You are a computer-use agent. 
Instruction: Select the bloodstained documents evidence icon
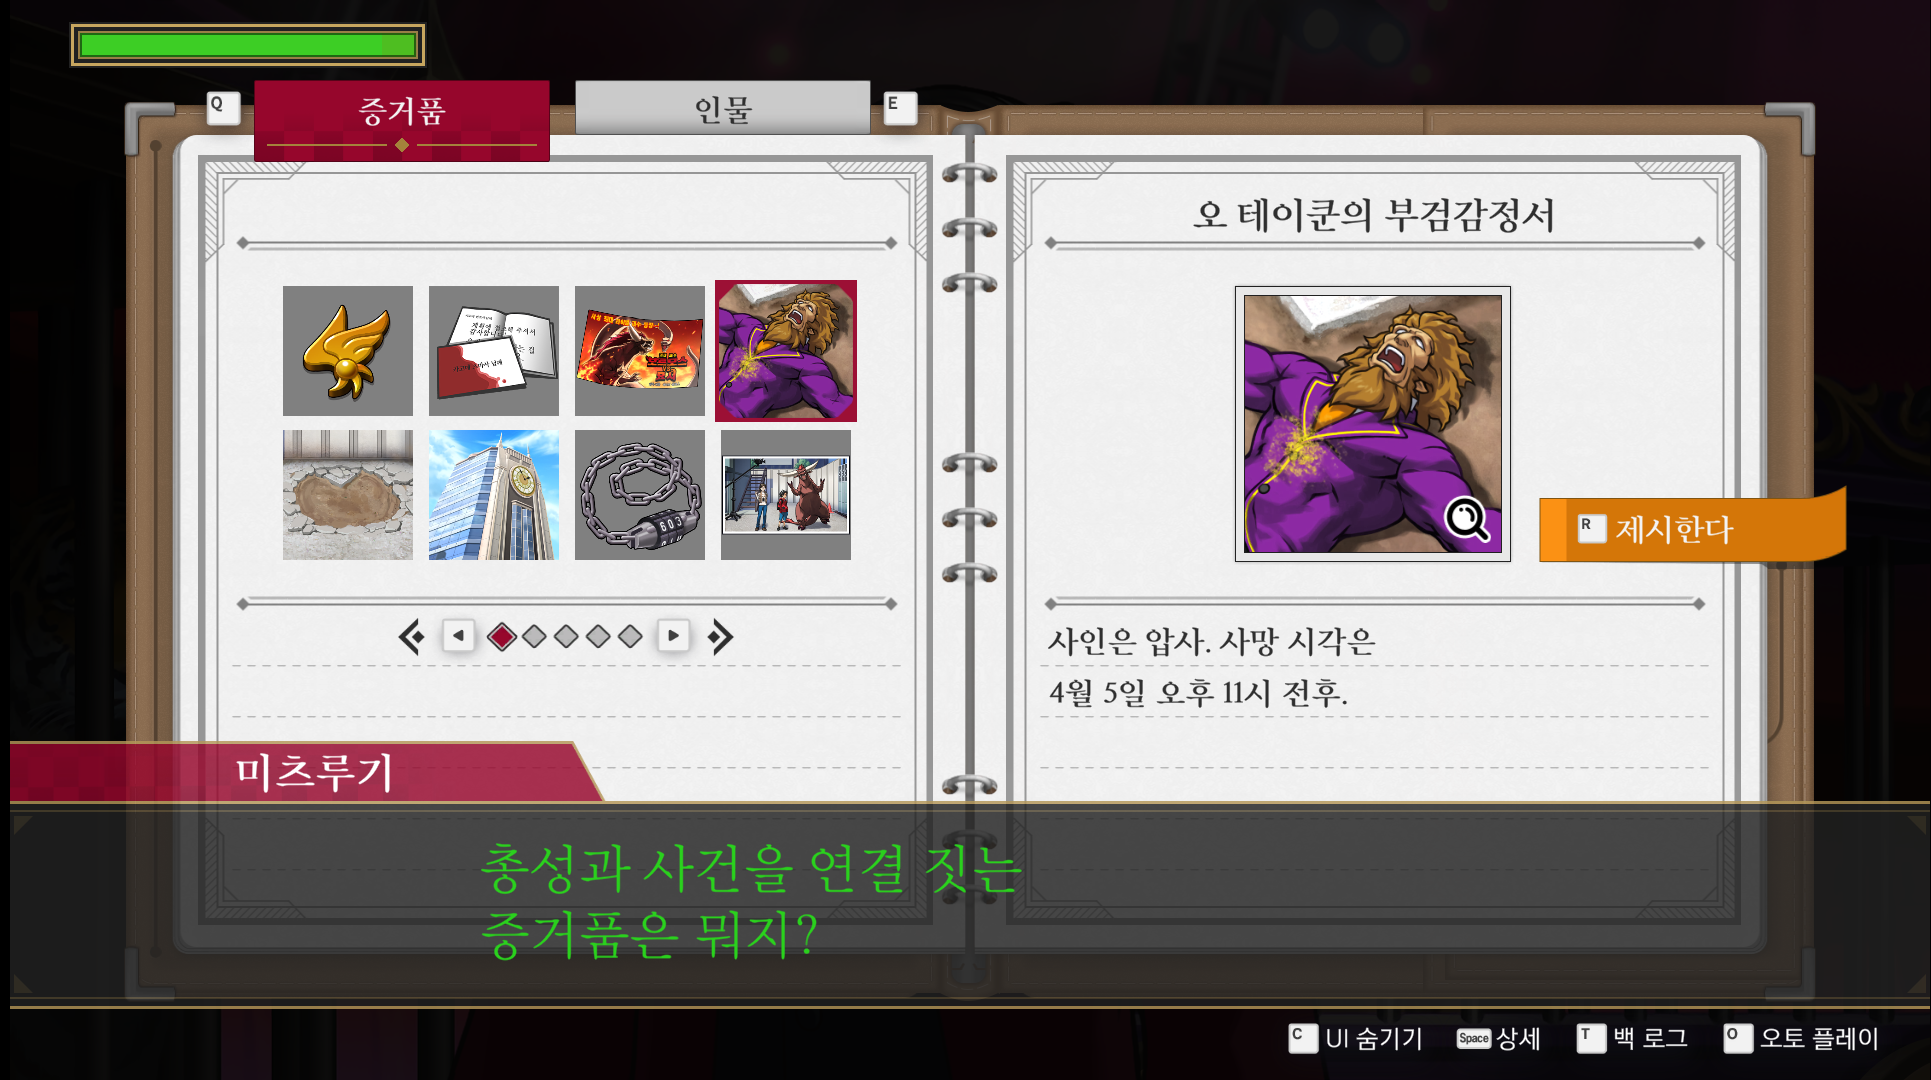pos(493,351)
